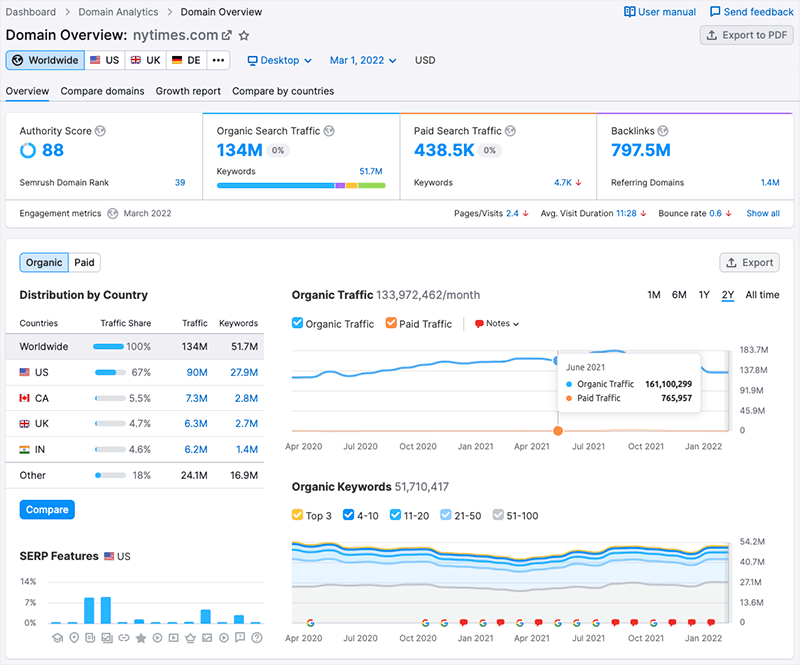Open nytimes.com via external link icon
The height and width of the screenshot is (665, 800).
point(227,35)
